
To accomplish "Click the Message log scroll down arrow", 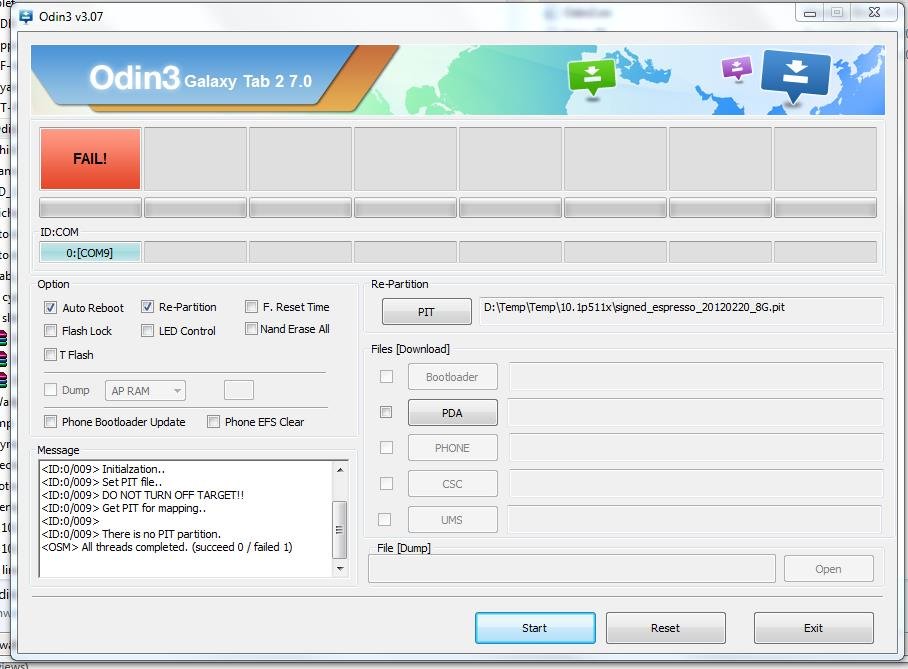I will [x=340, y=569].
